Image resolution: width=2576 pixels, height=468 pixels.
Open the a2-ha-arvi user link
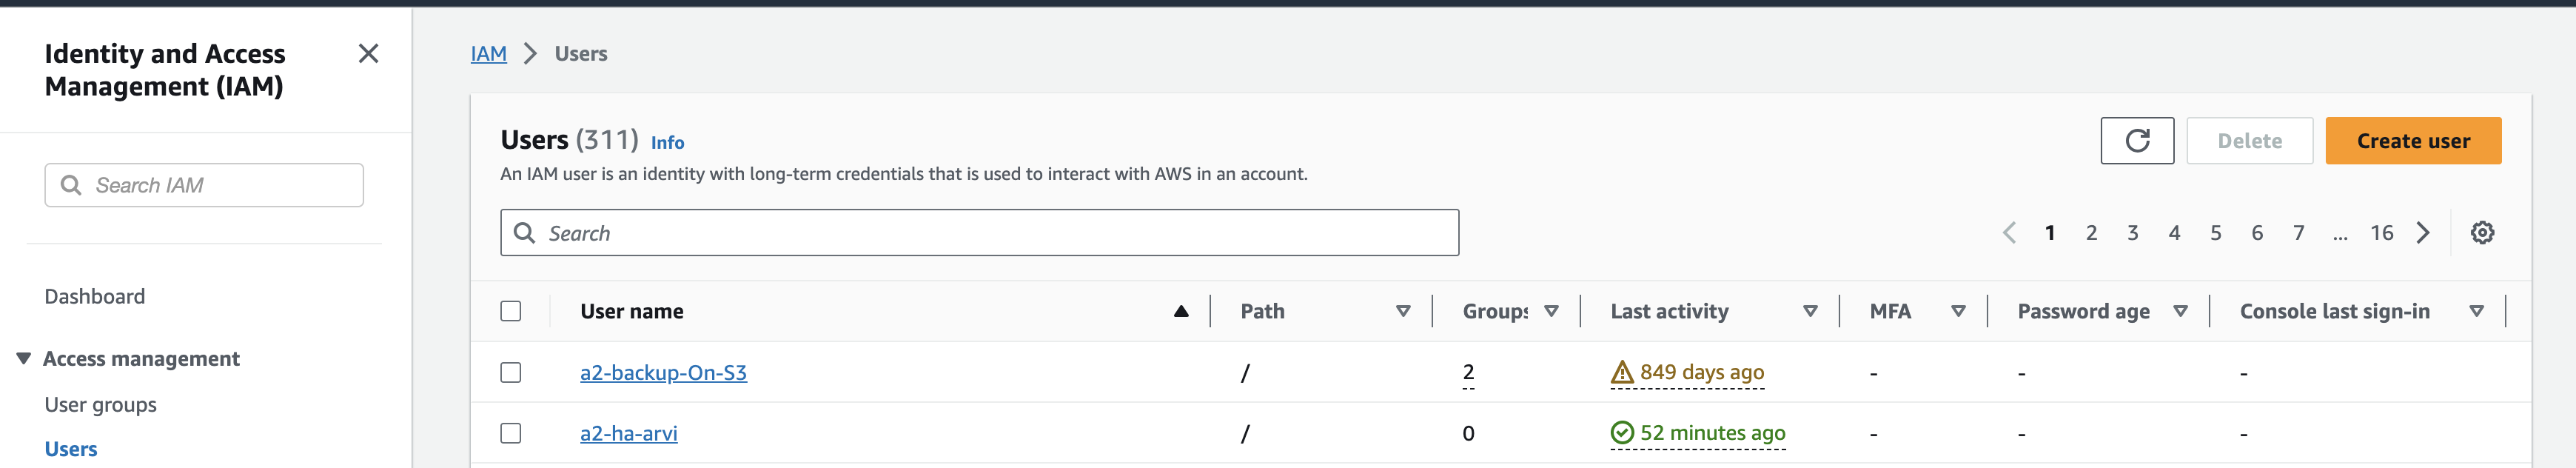tap(628, 433)
